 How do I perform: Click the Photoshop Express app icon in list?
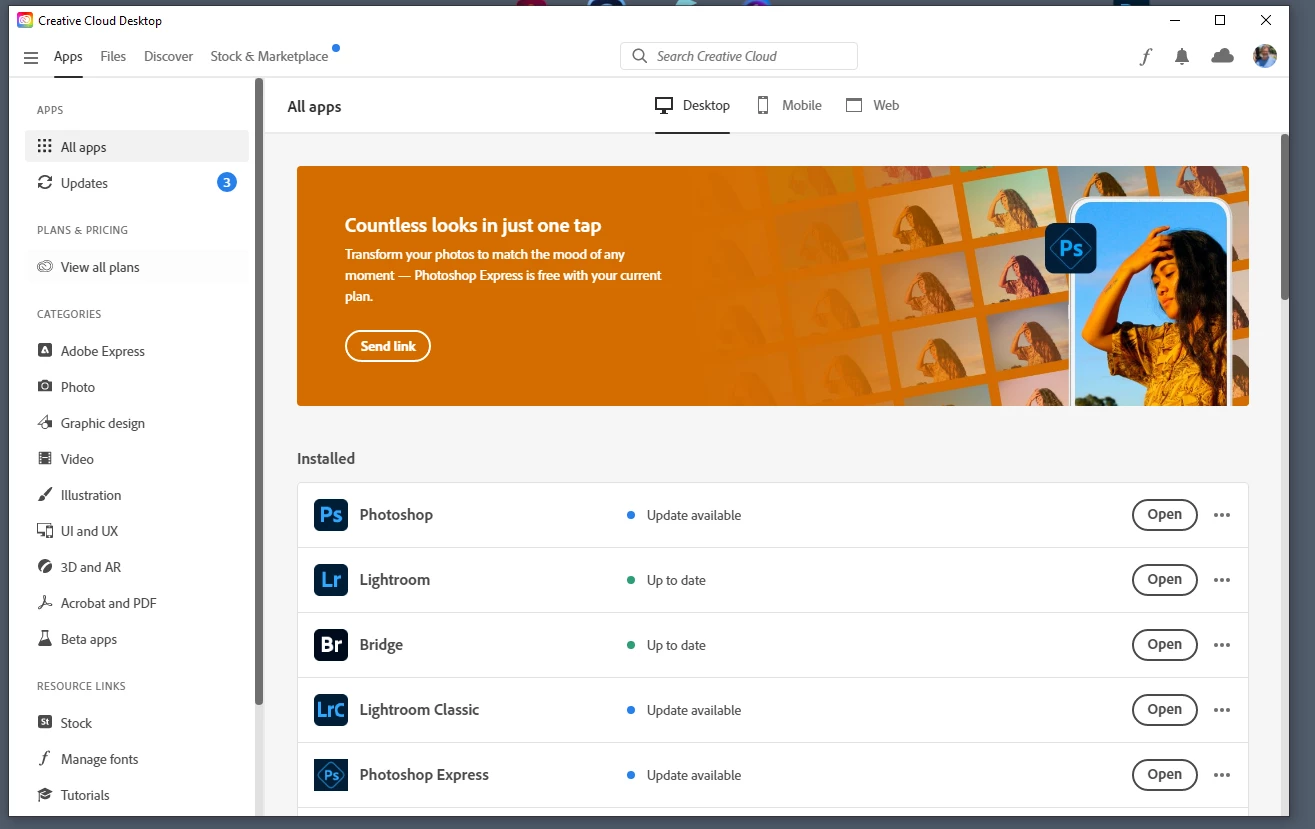(x=331, y=775)
